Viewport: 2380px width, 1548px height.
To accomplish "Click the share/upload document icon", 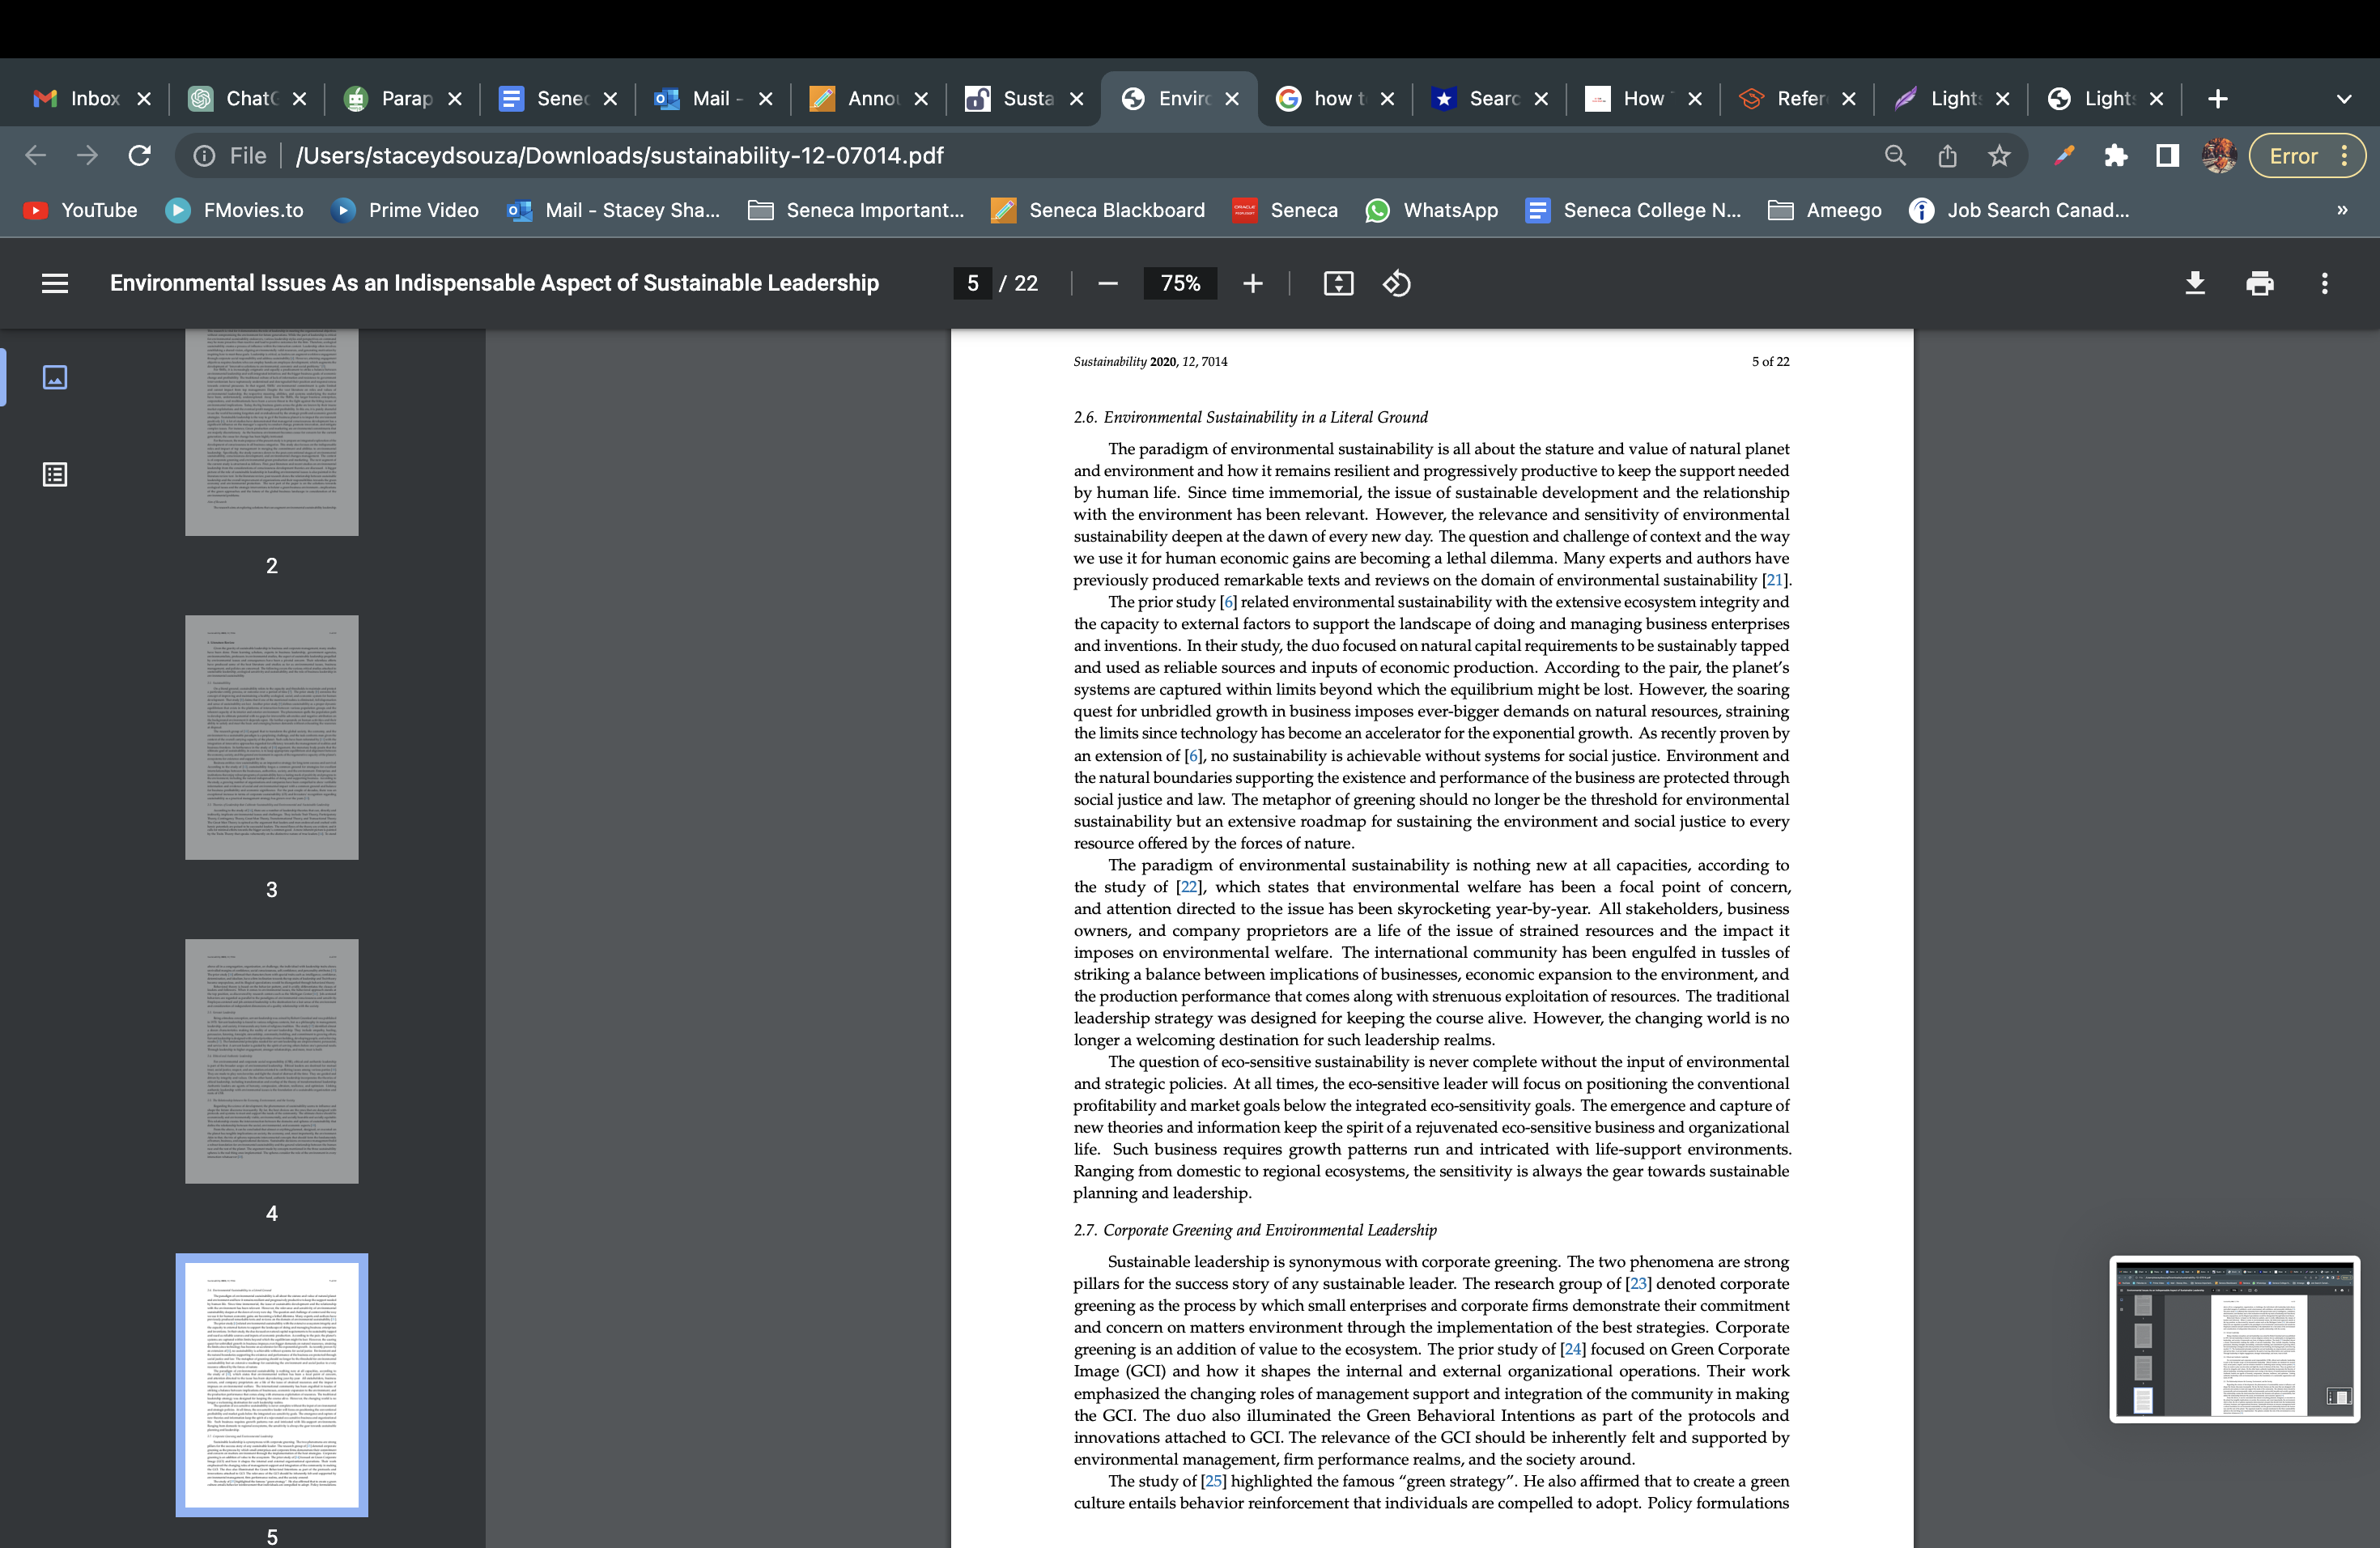I will pyautogui.click(x=1948, y=156).
